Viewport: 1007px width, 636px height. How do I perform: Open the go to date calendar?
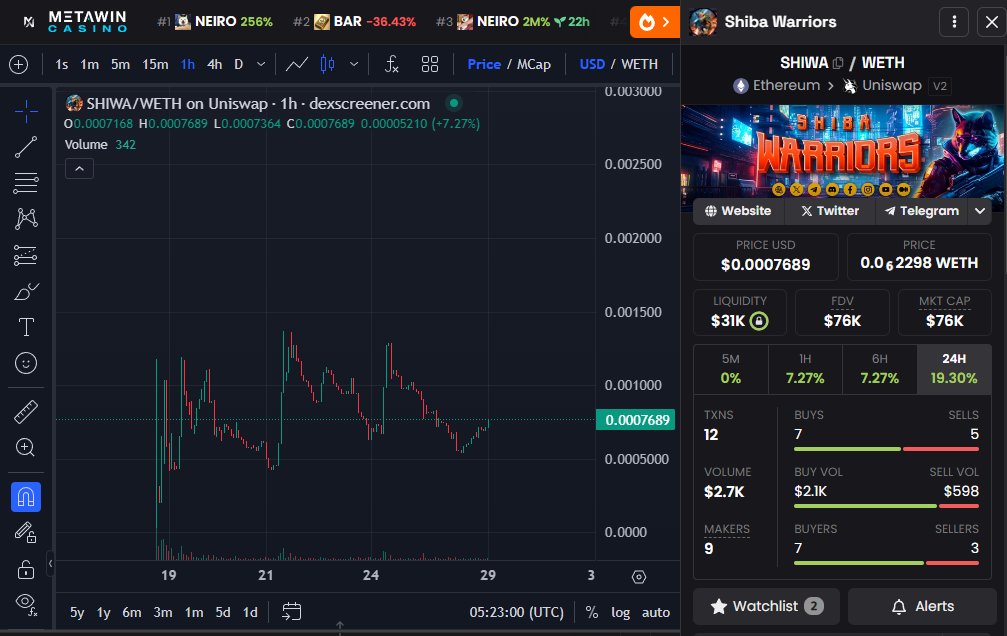pyautogui.click(x=292, y=612)
